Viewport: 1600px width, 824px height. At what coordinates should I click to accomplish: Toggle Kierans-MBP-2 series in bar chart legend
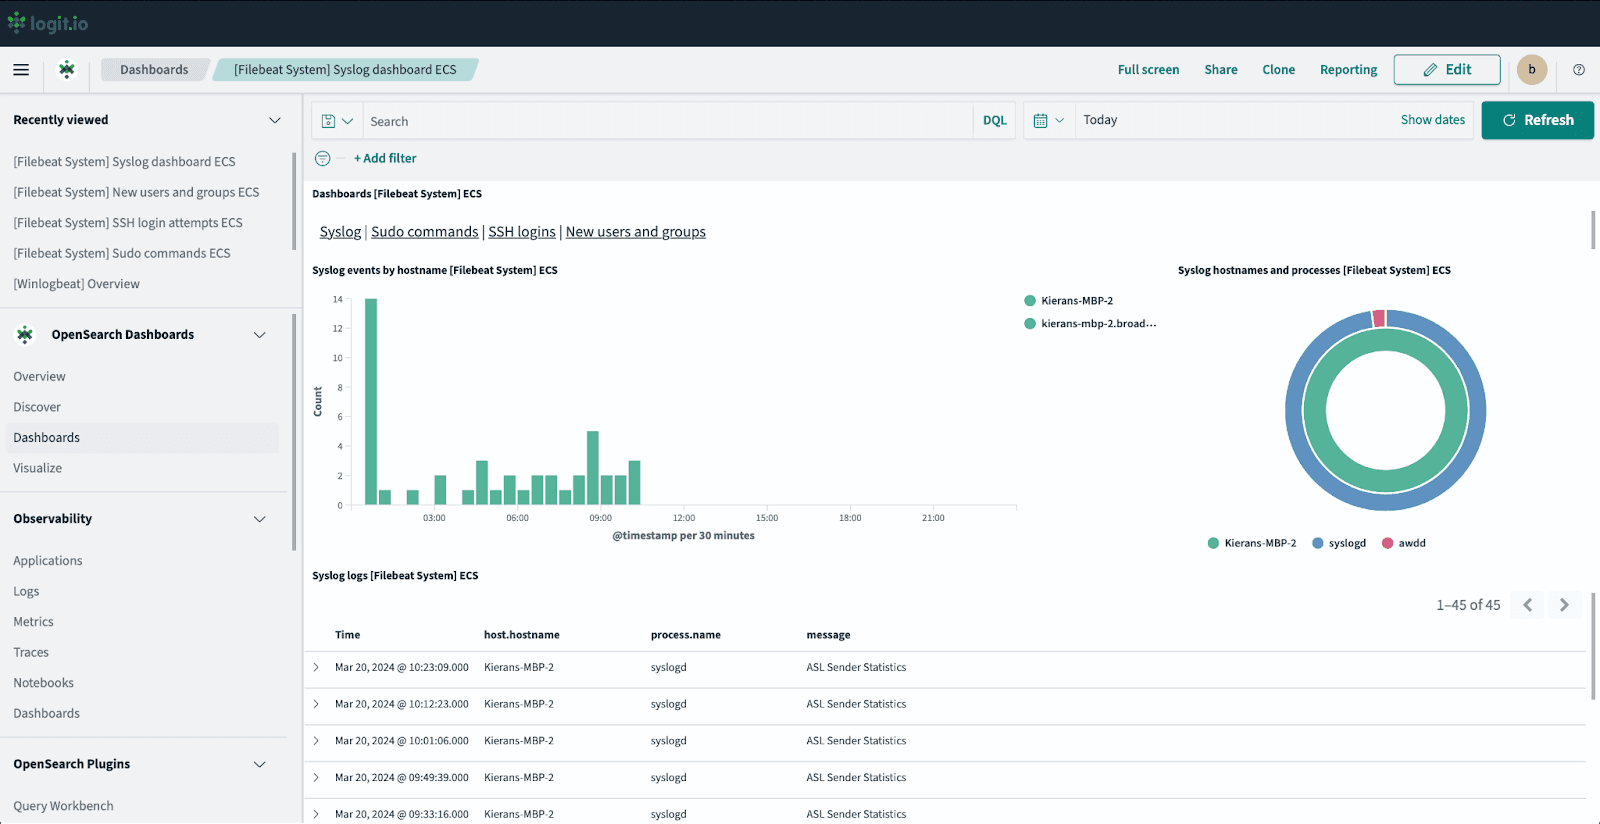point(1076,301)
